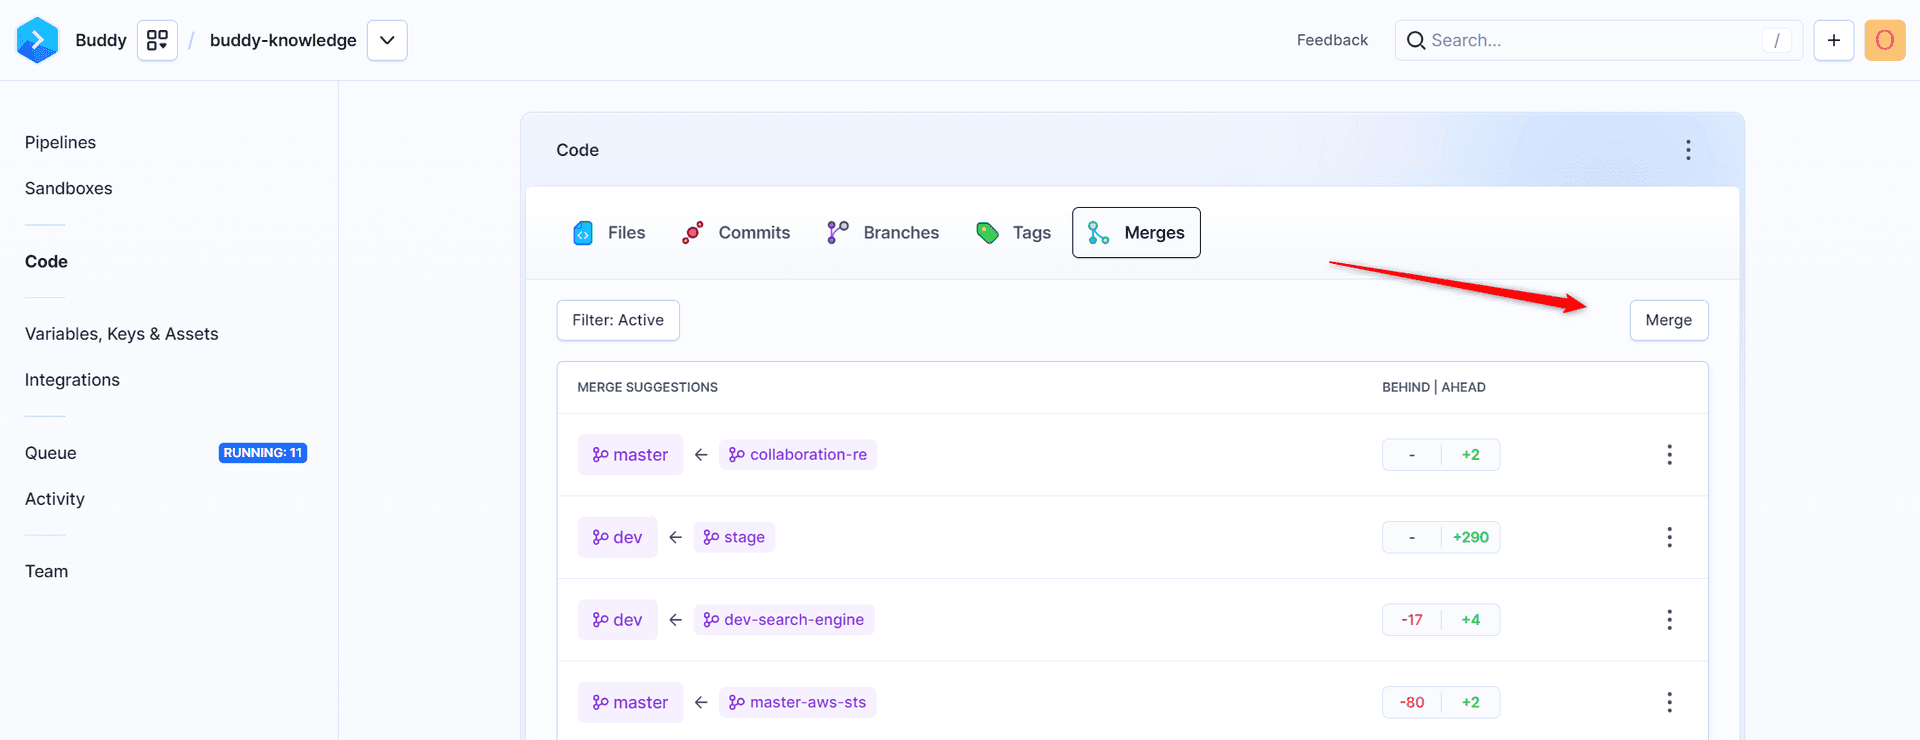Focus the Search input field

click(x=1598, y=40)
